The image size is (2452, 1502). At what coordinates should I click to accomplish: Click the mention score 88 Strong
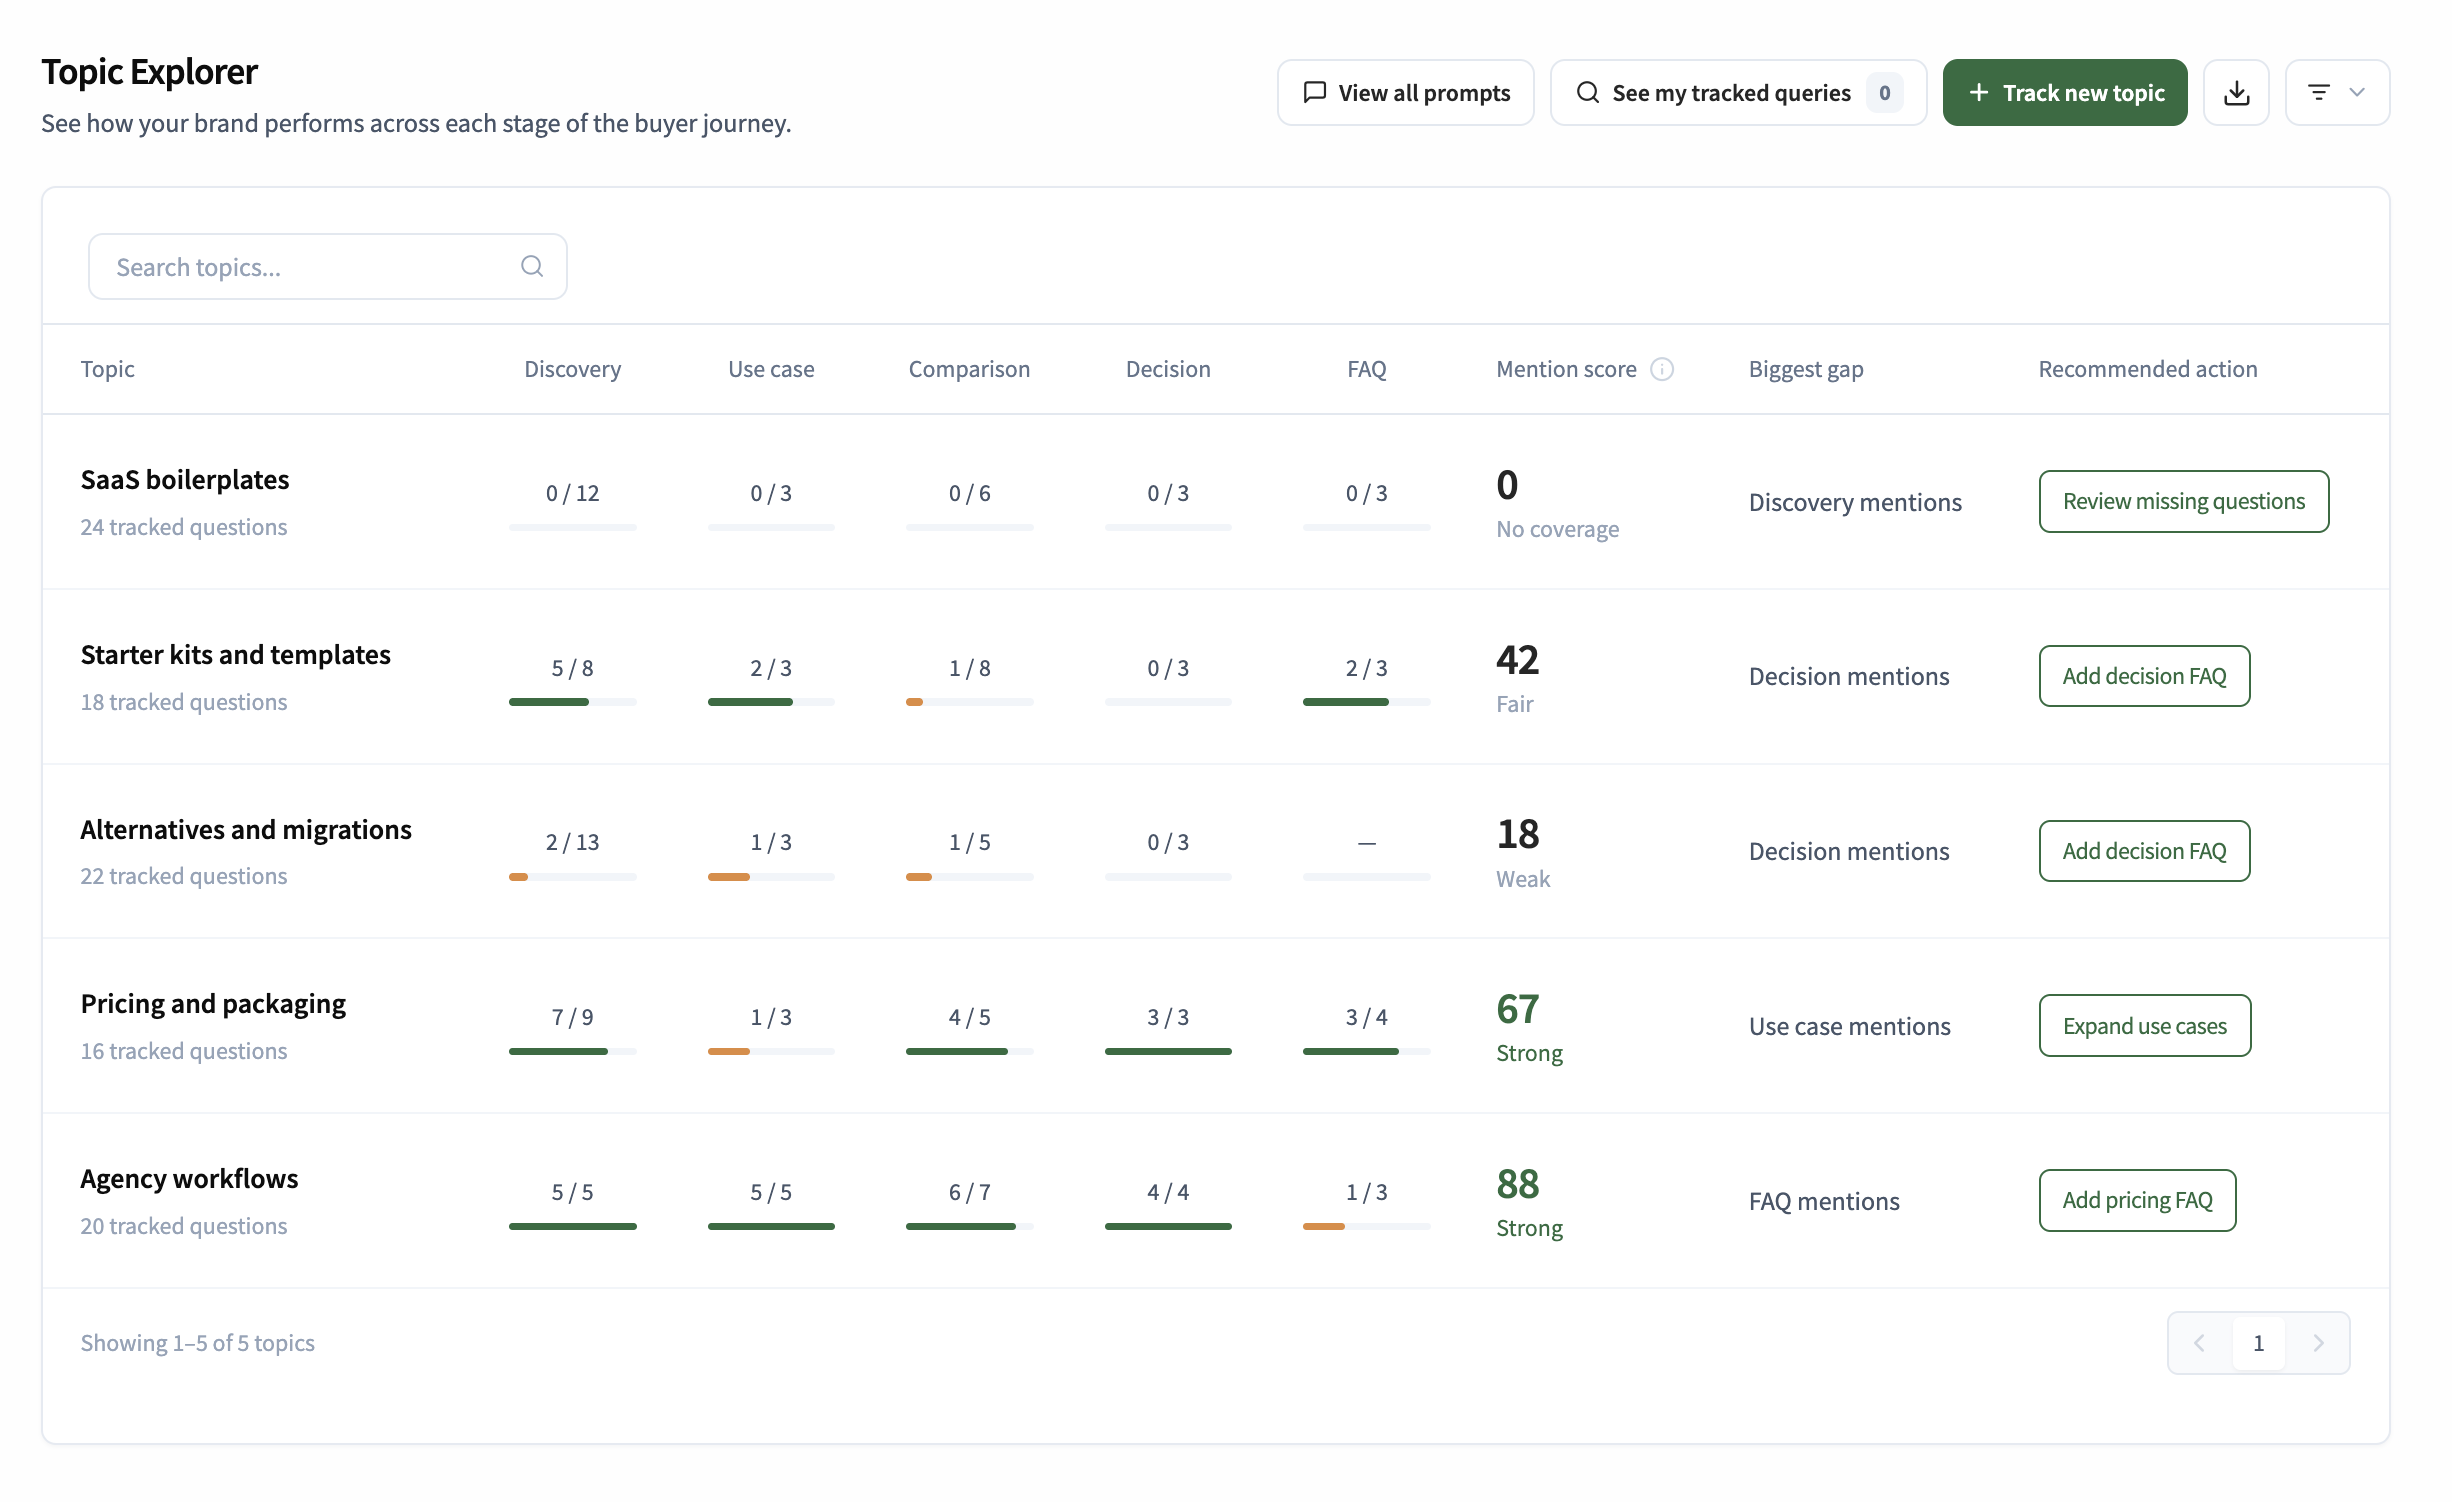(x=1529, y=1202)
